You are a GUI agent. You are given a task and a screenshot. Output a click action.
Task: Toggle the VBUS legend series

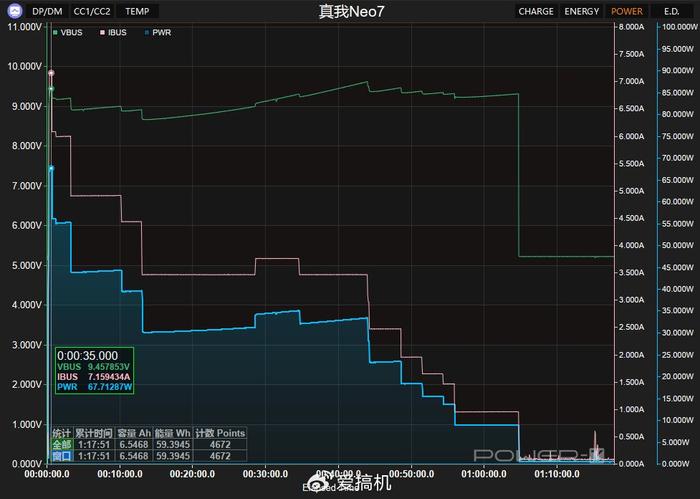(x=67, y=32)
